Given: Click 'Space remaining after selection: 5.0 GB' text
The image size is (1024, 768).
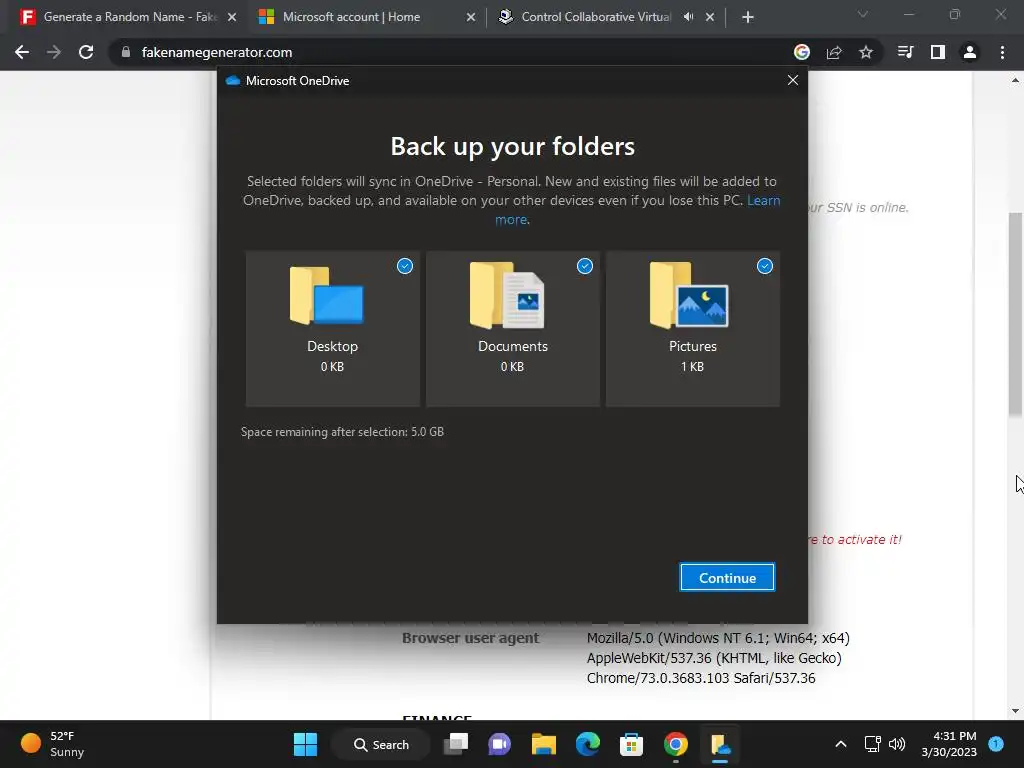Looking at the screenshot, I should (342, 432).
